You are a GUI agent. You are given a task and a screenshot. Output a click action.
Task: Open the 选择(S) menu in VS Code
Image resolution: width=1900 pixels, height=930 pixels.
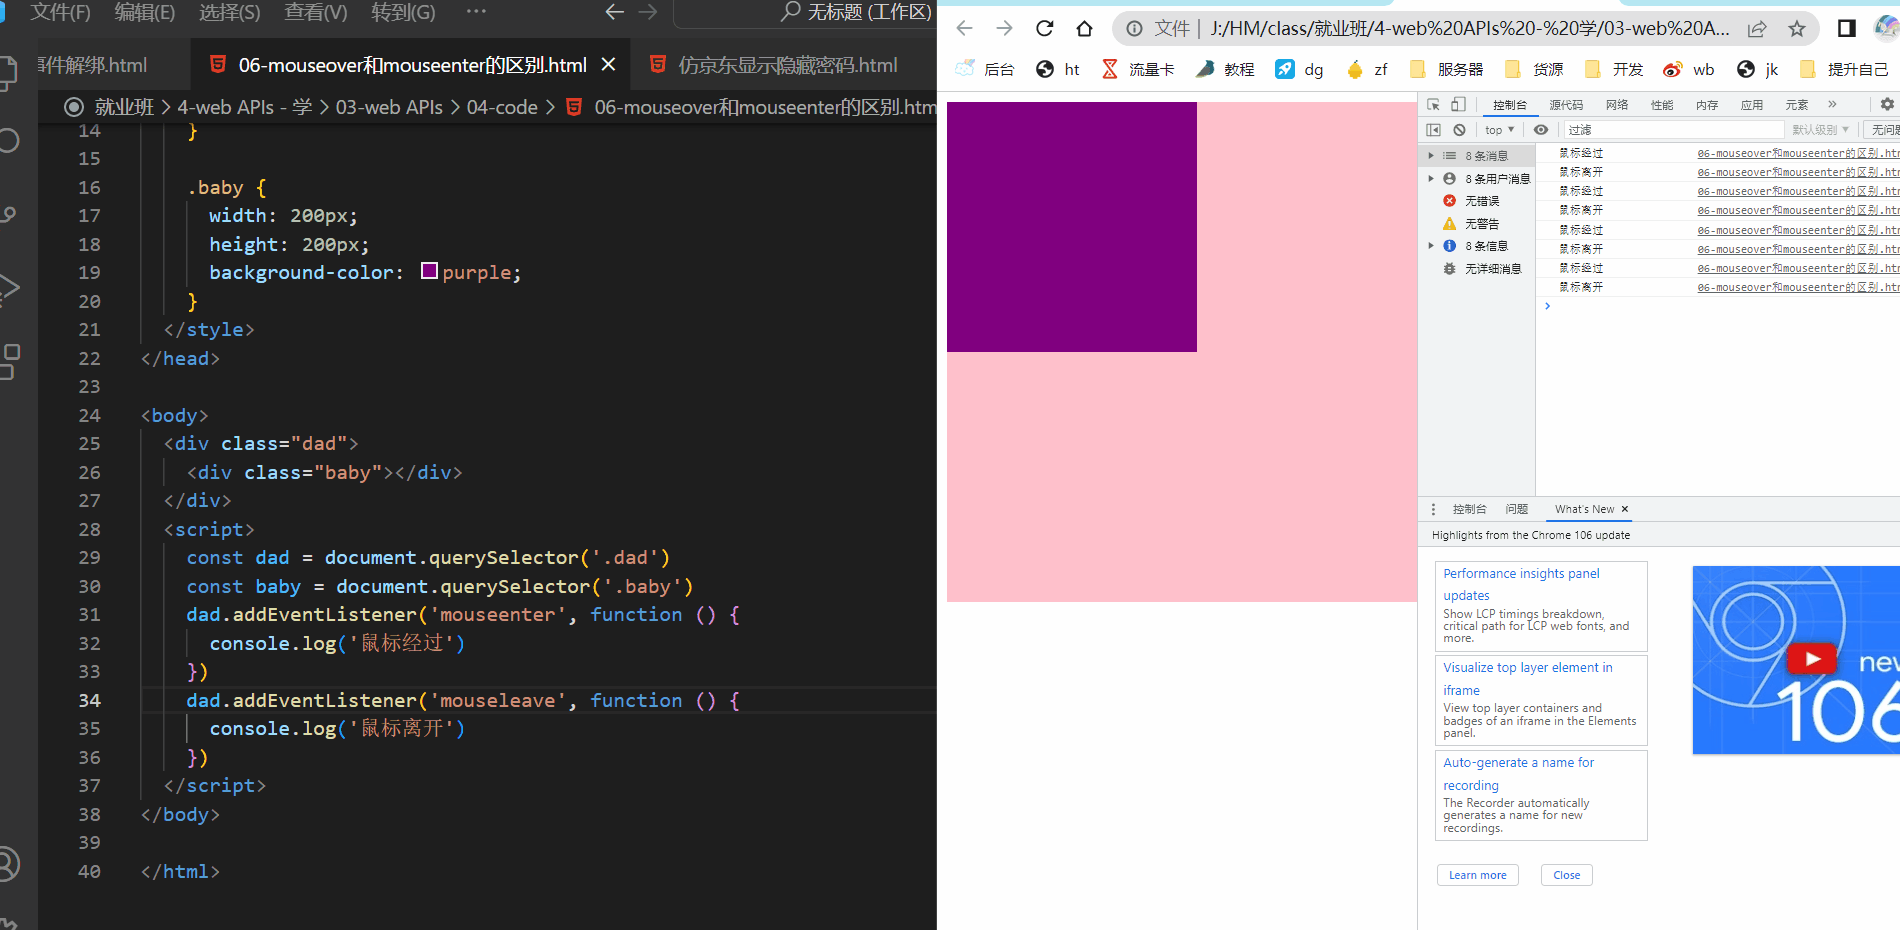[x=230, y=12]
